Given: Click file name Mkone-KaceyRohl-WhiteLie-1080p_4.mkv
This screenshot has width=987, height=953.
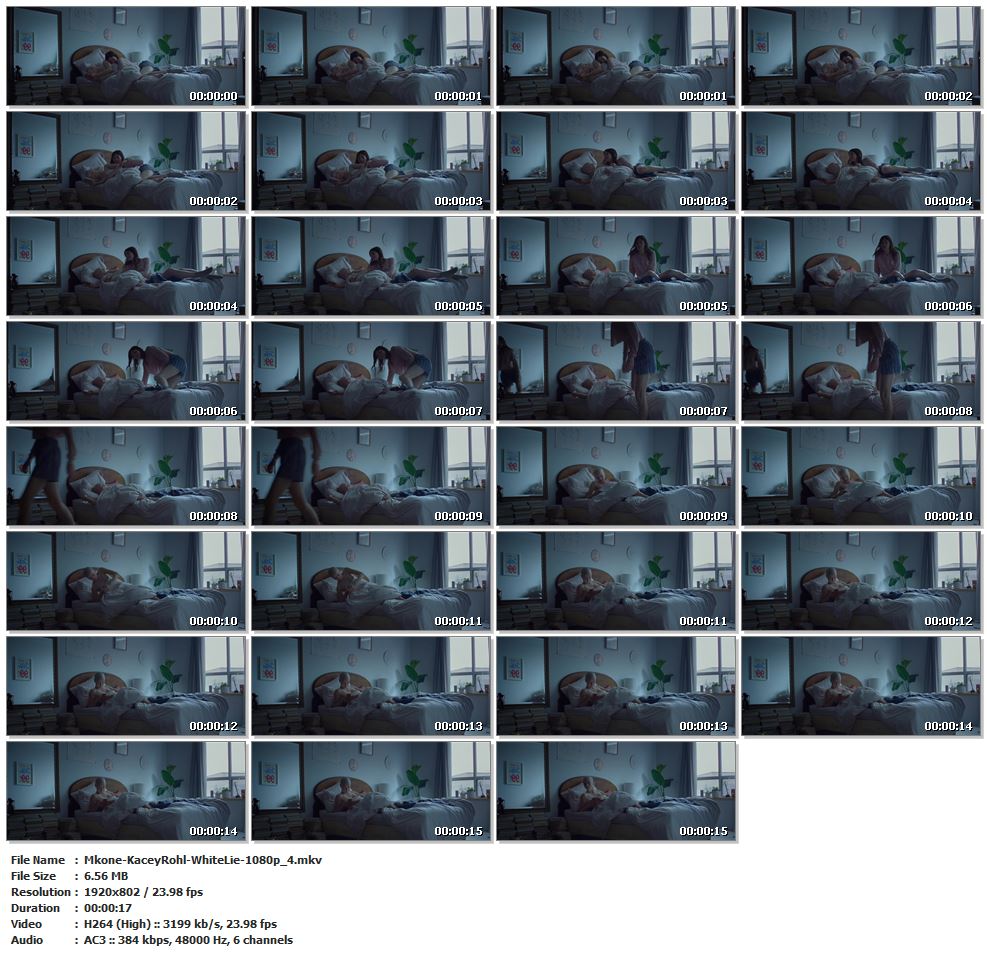Looking at the screenshot, I should 203,860.
